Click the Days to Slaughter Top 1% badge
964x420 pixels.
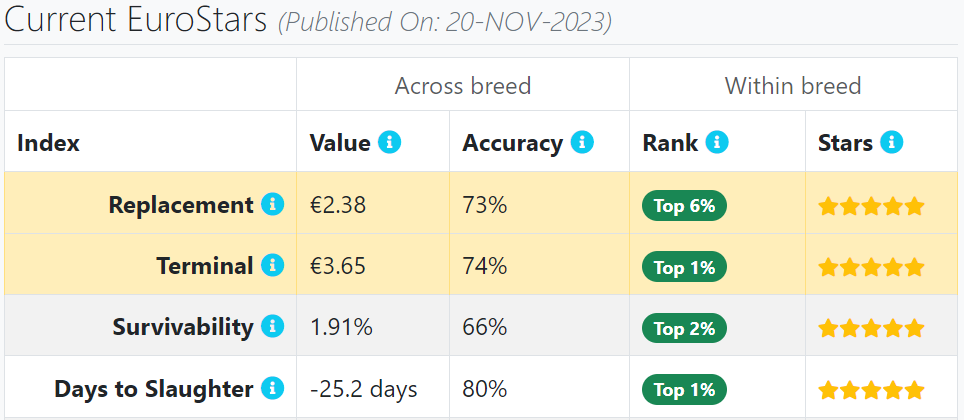[x=684, y=390]
